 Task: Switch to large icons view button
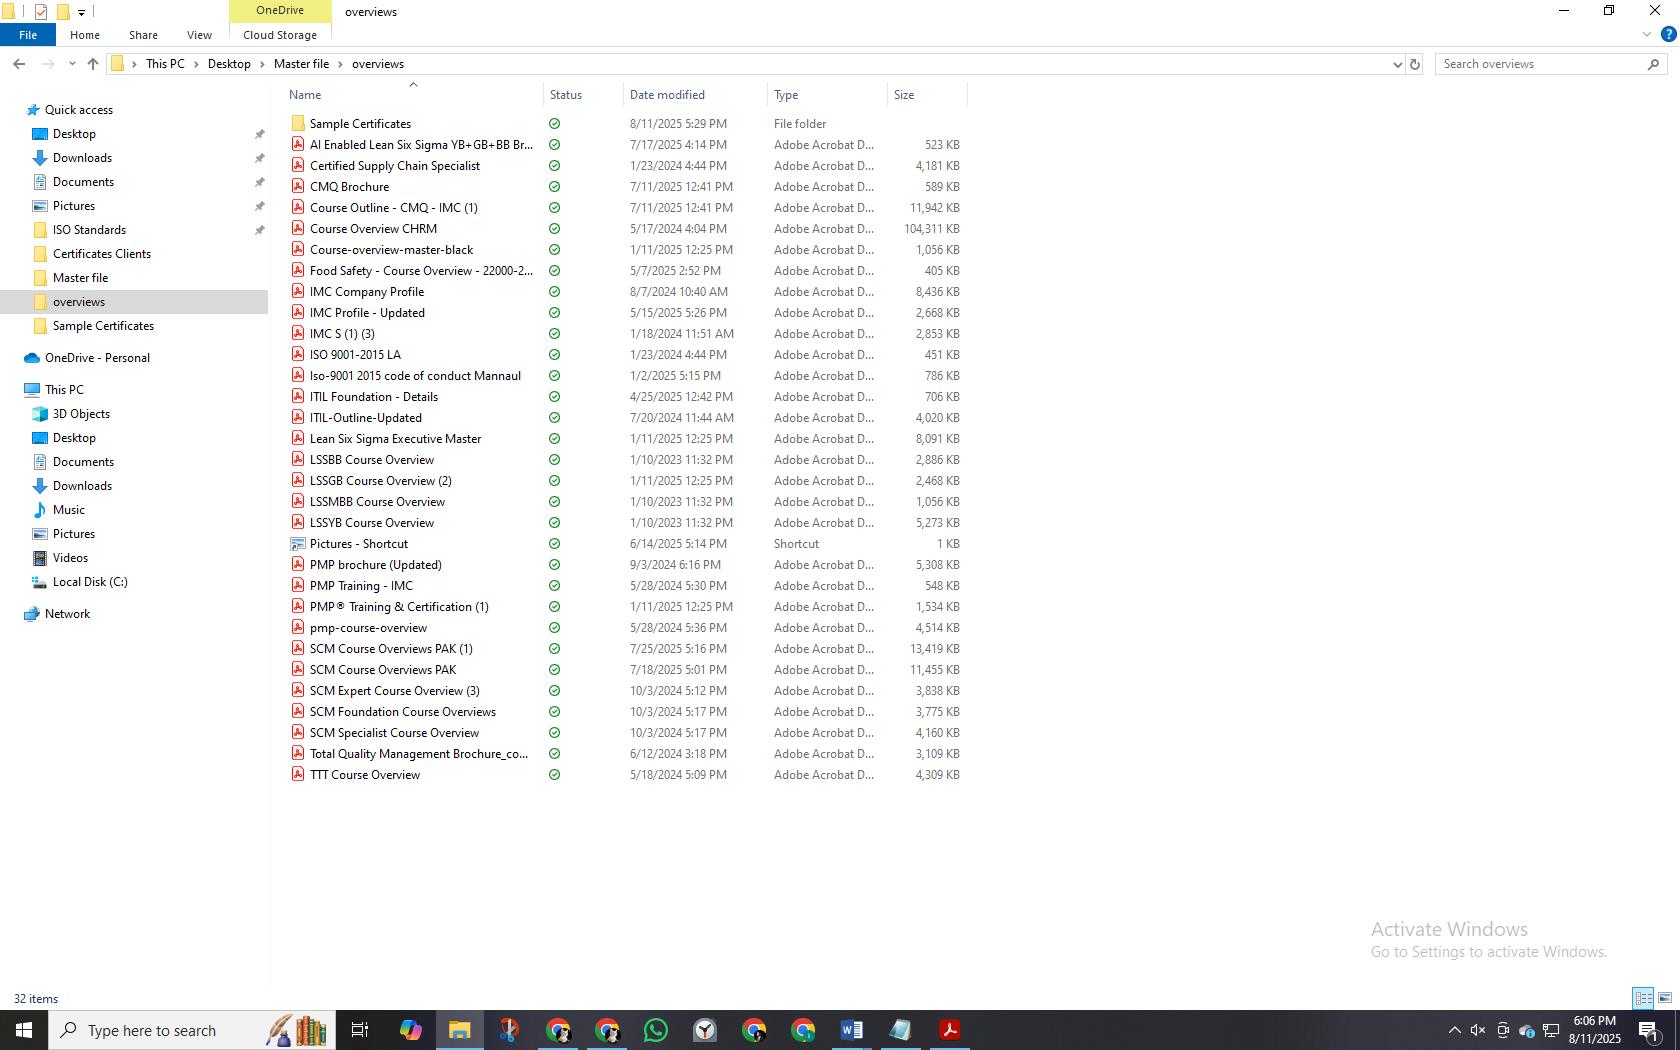tap(1665, 998)
